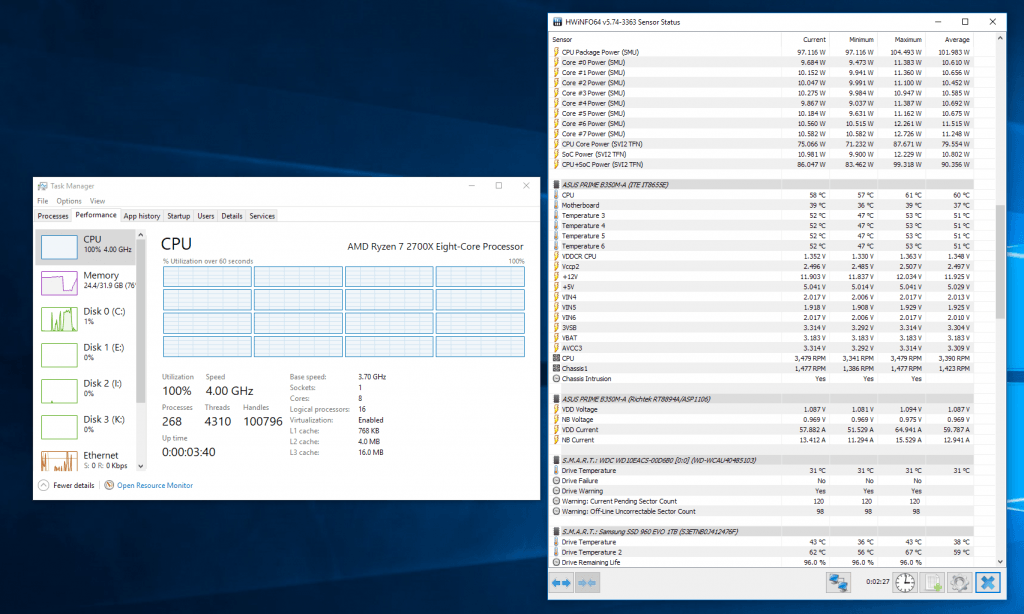The height and width of the screenshot is (614, 1024).
Task: Switch to the Services tab
Action: (262, 216)
